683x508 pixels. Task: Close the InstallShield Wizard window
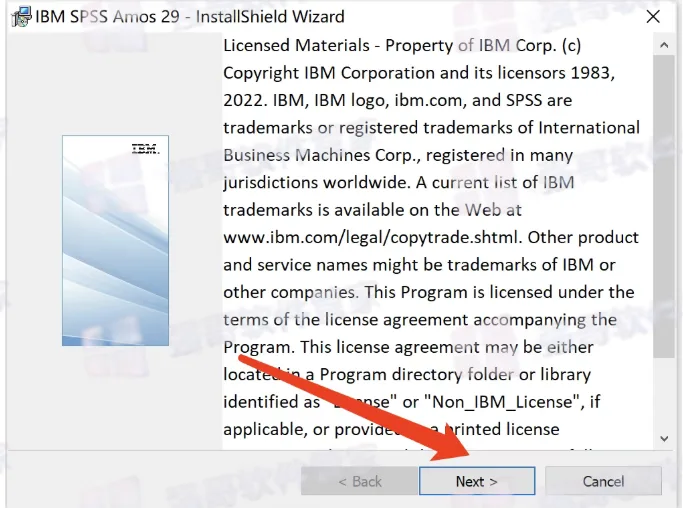coord(653,17)
